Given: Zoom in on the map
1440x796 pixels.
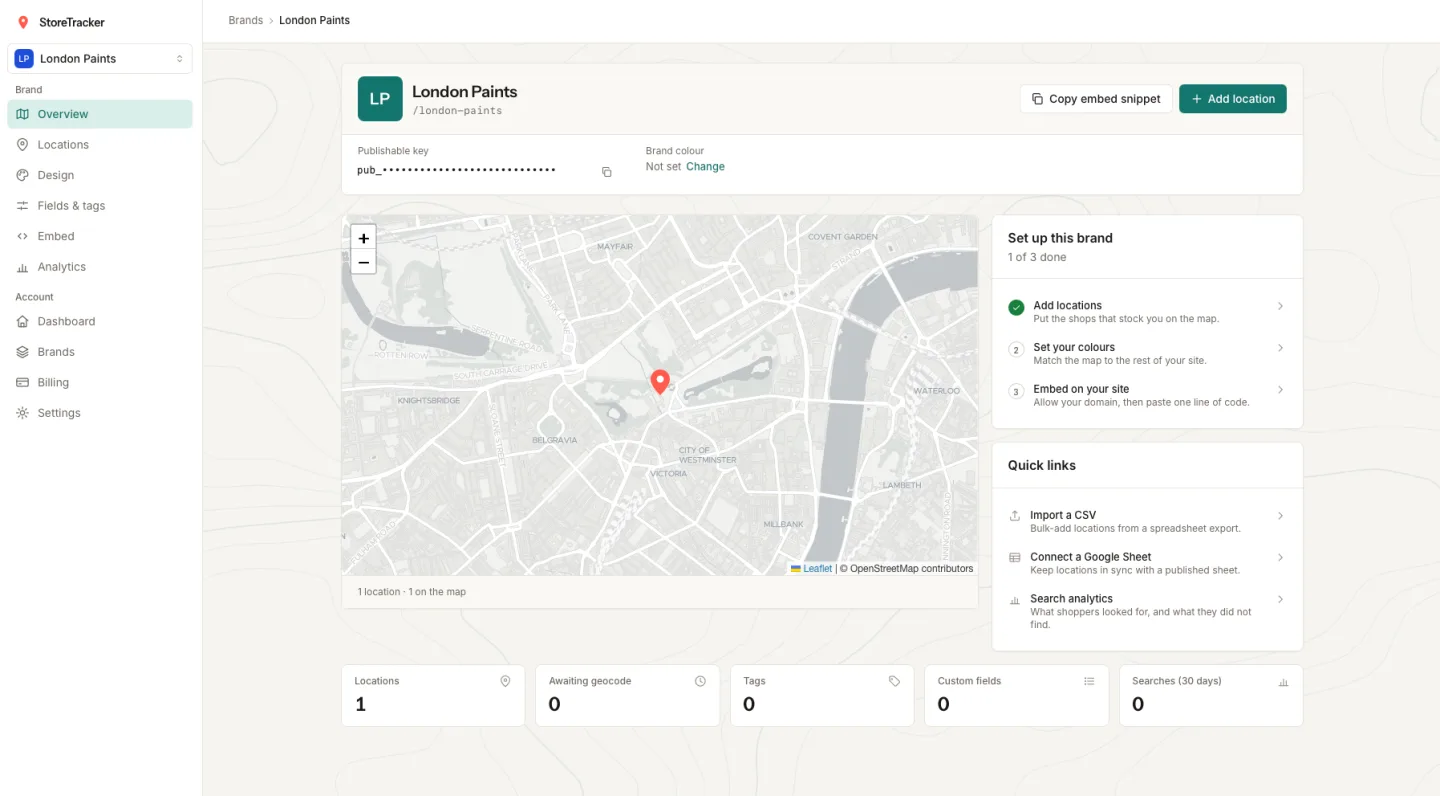Looking at the screenshot, I should pos(364,238).
